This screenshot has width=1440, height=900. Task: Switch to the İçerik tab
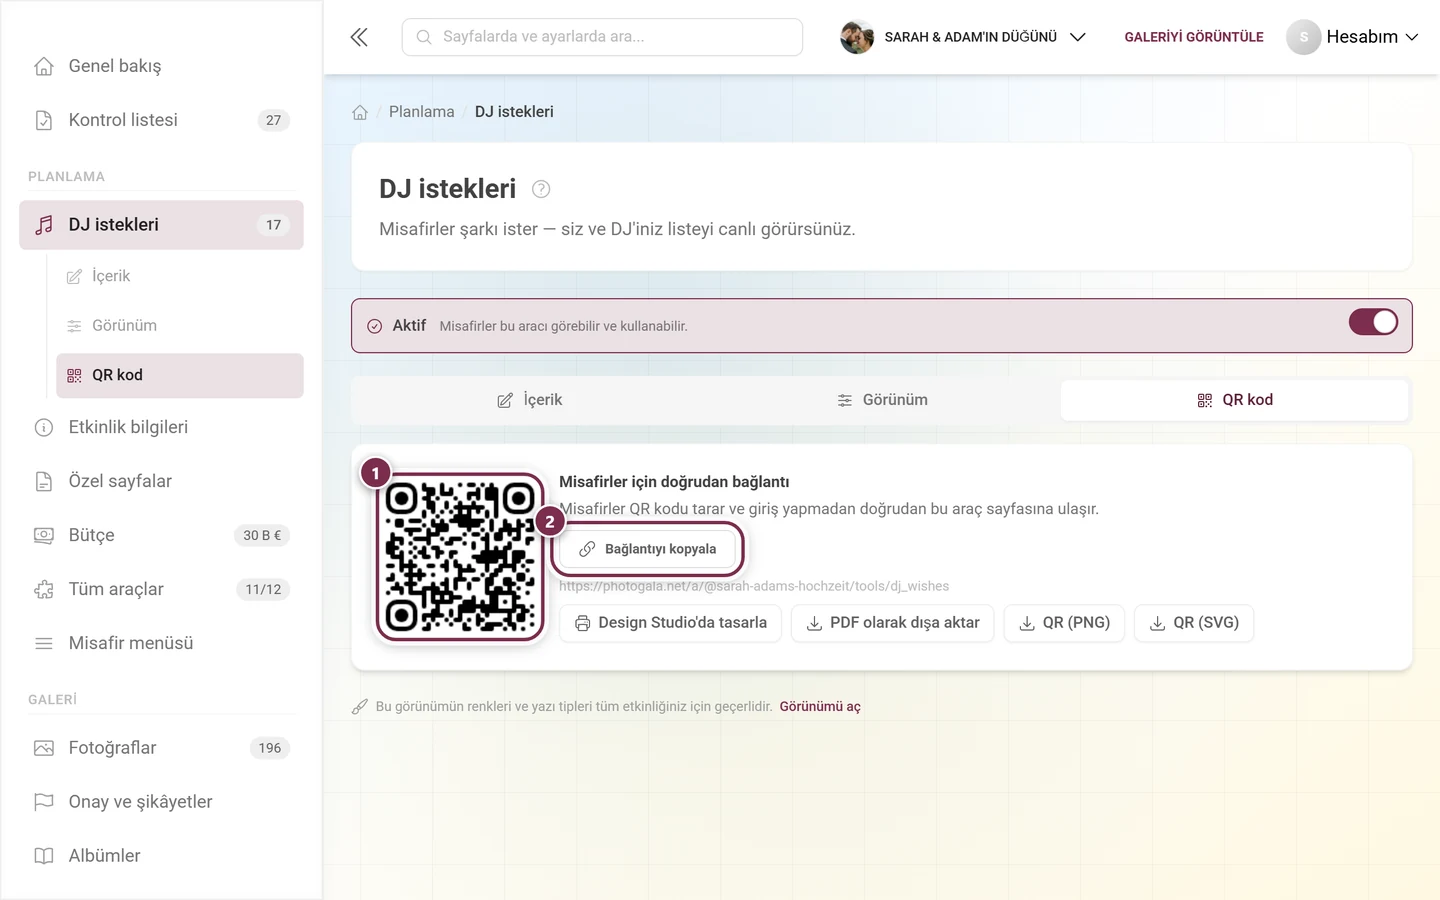click(529, 400)
